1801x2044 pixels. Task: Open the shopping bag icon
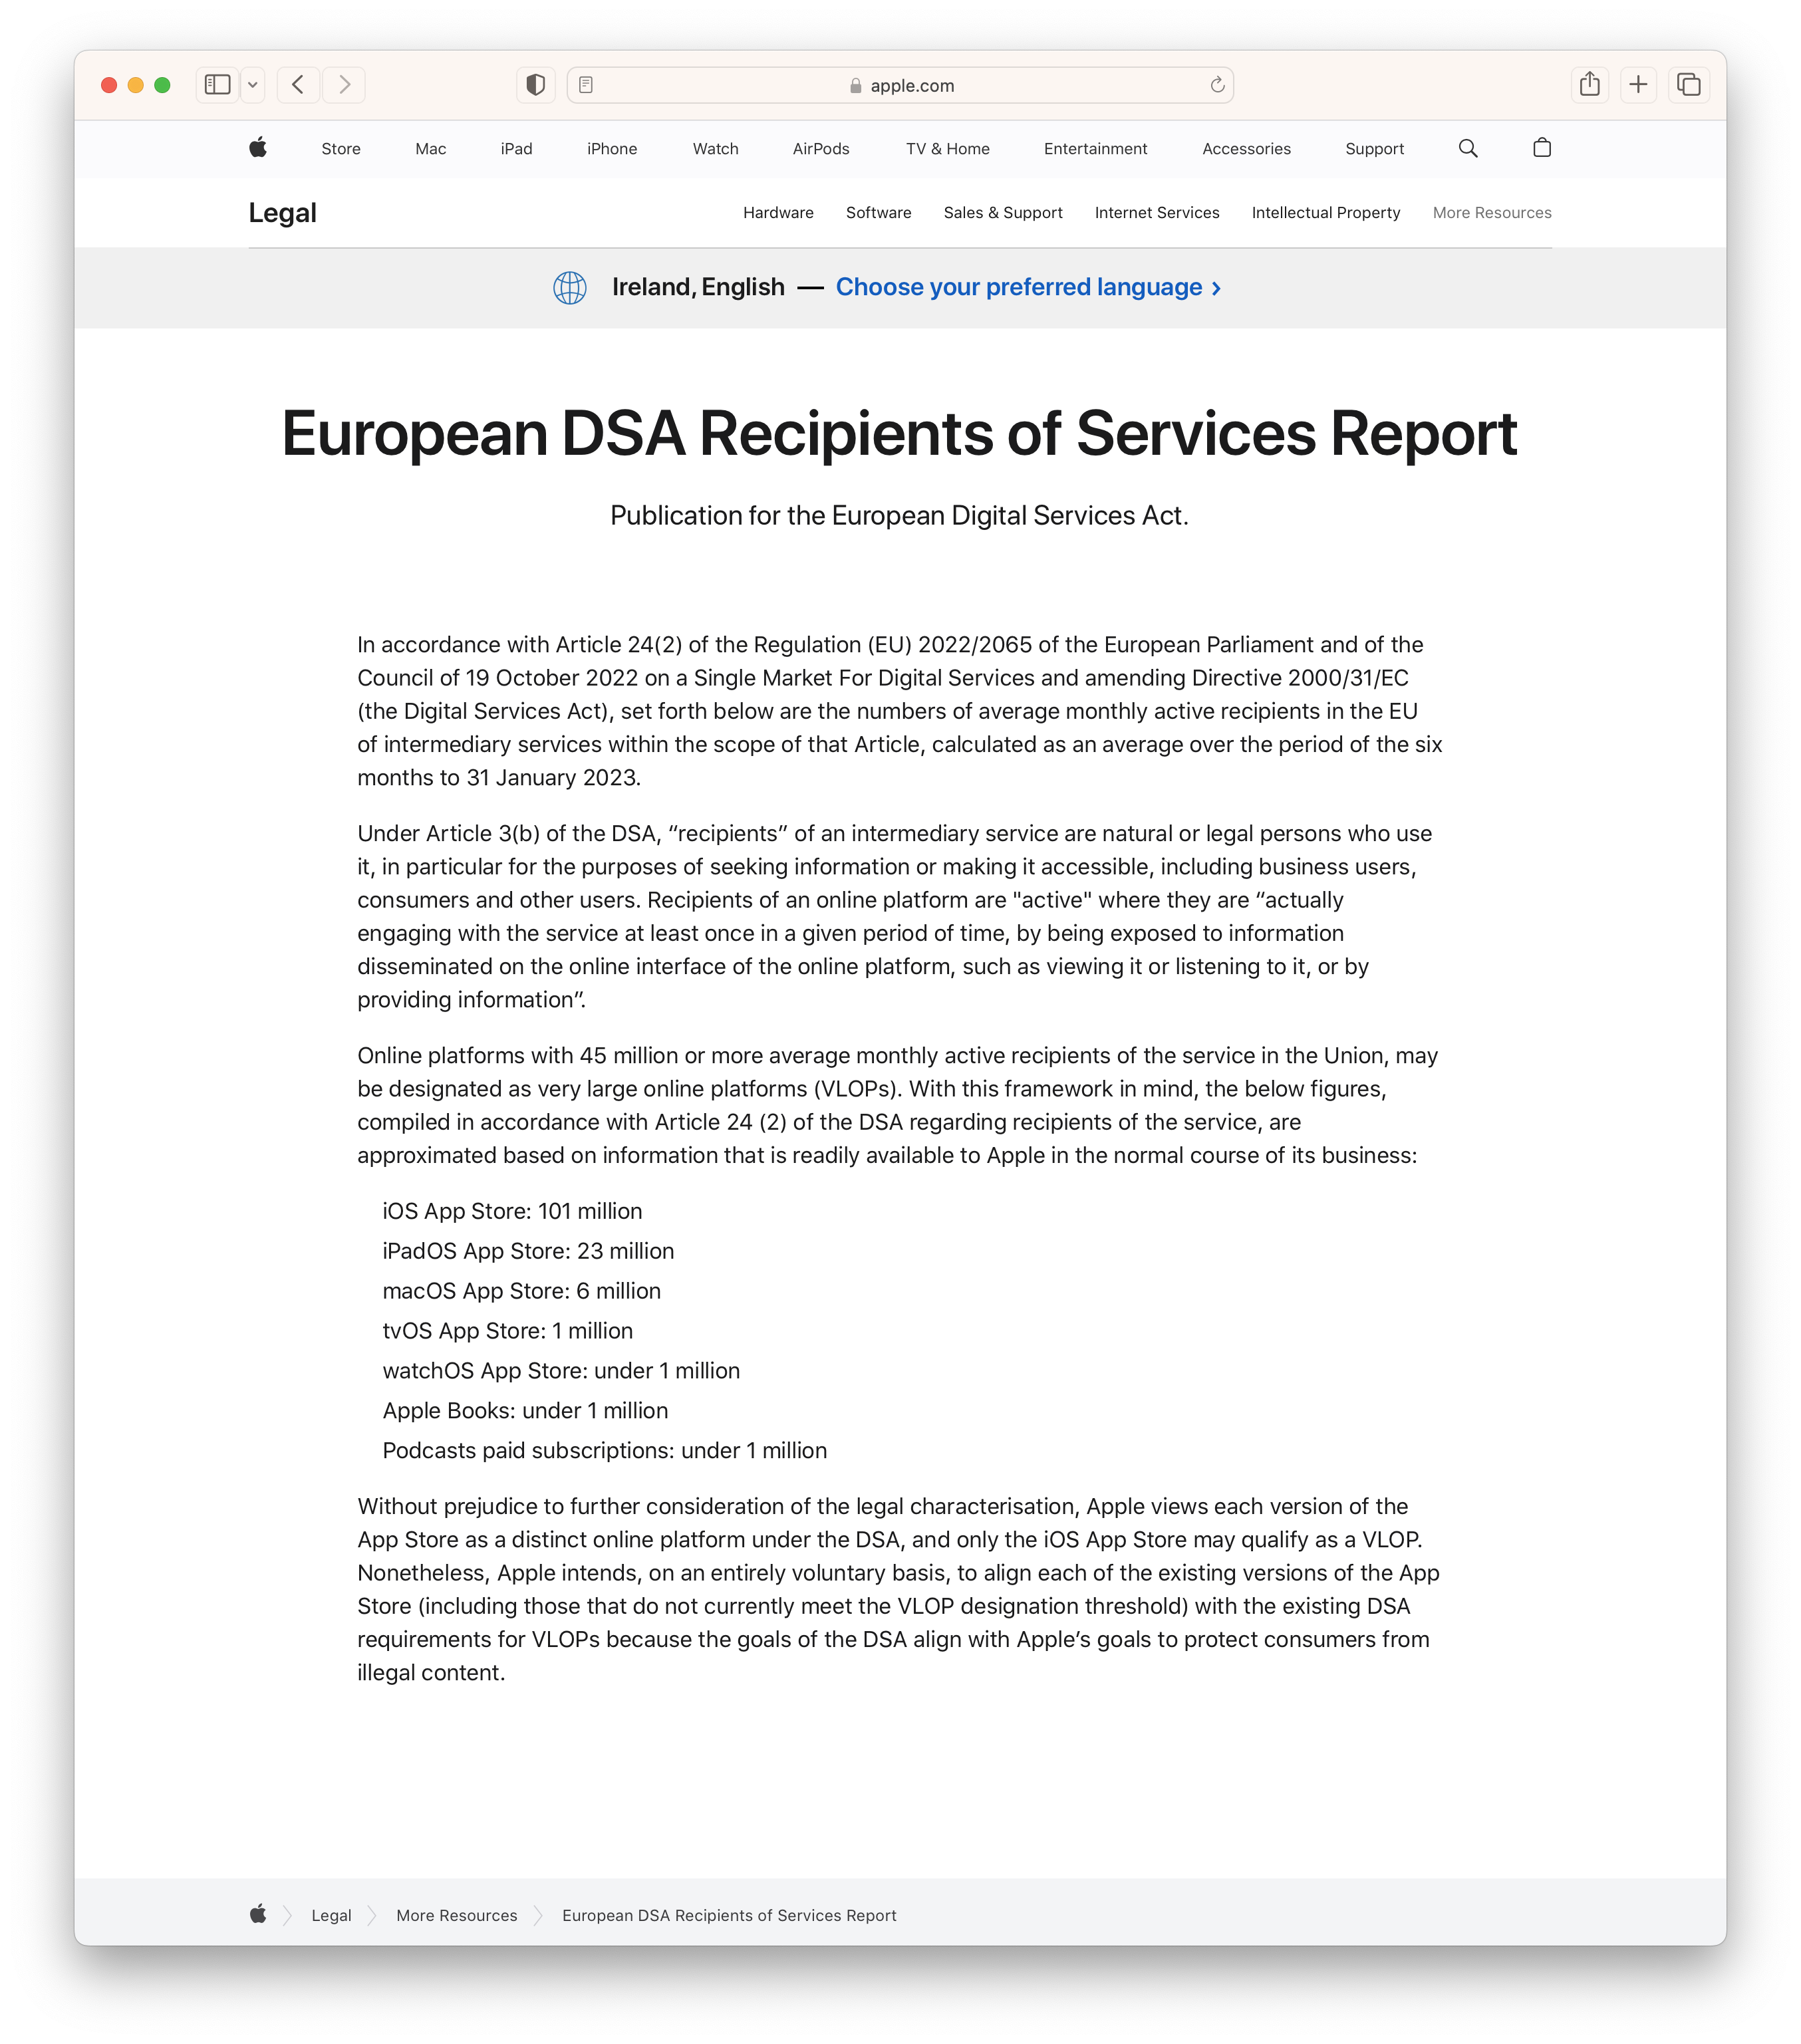click(1542, 148)
